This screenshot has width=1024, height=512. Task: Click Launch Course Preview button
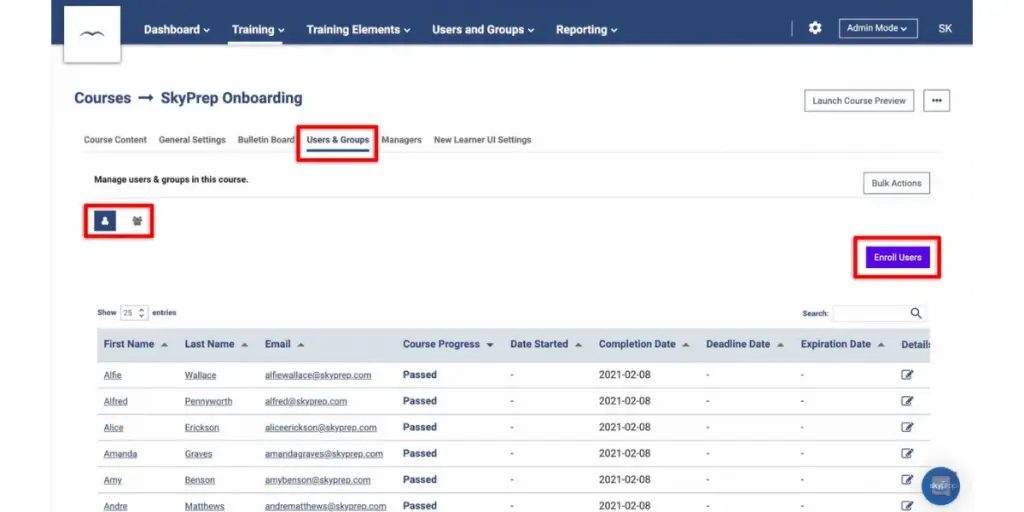pos(859,101)
